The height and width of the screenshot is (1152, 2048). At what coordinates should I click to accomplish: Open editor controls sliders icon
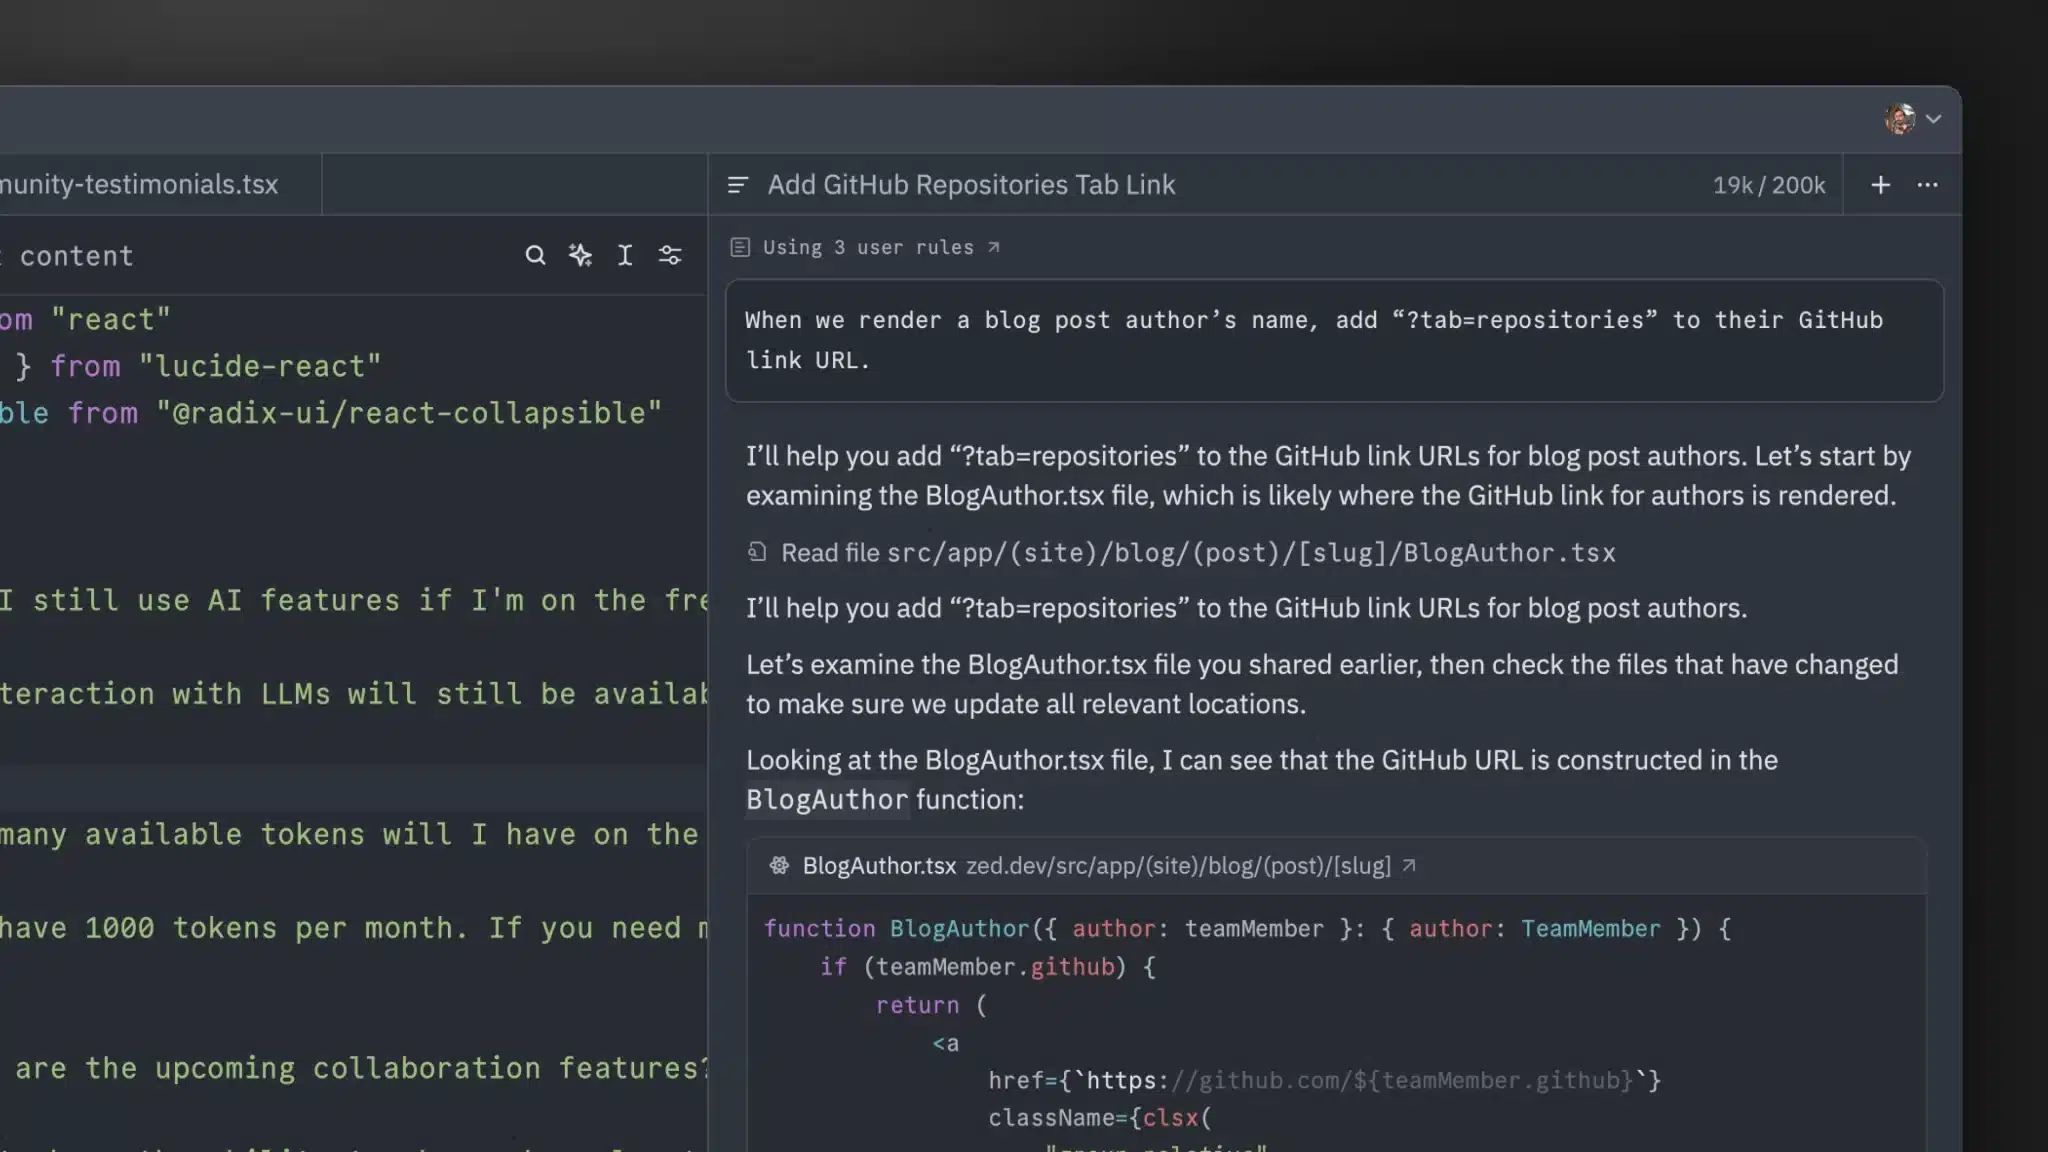670,255
